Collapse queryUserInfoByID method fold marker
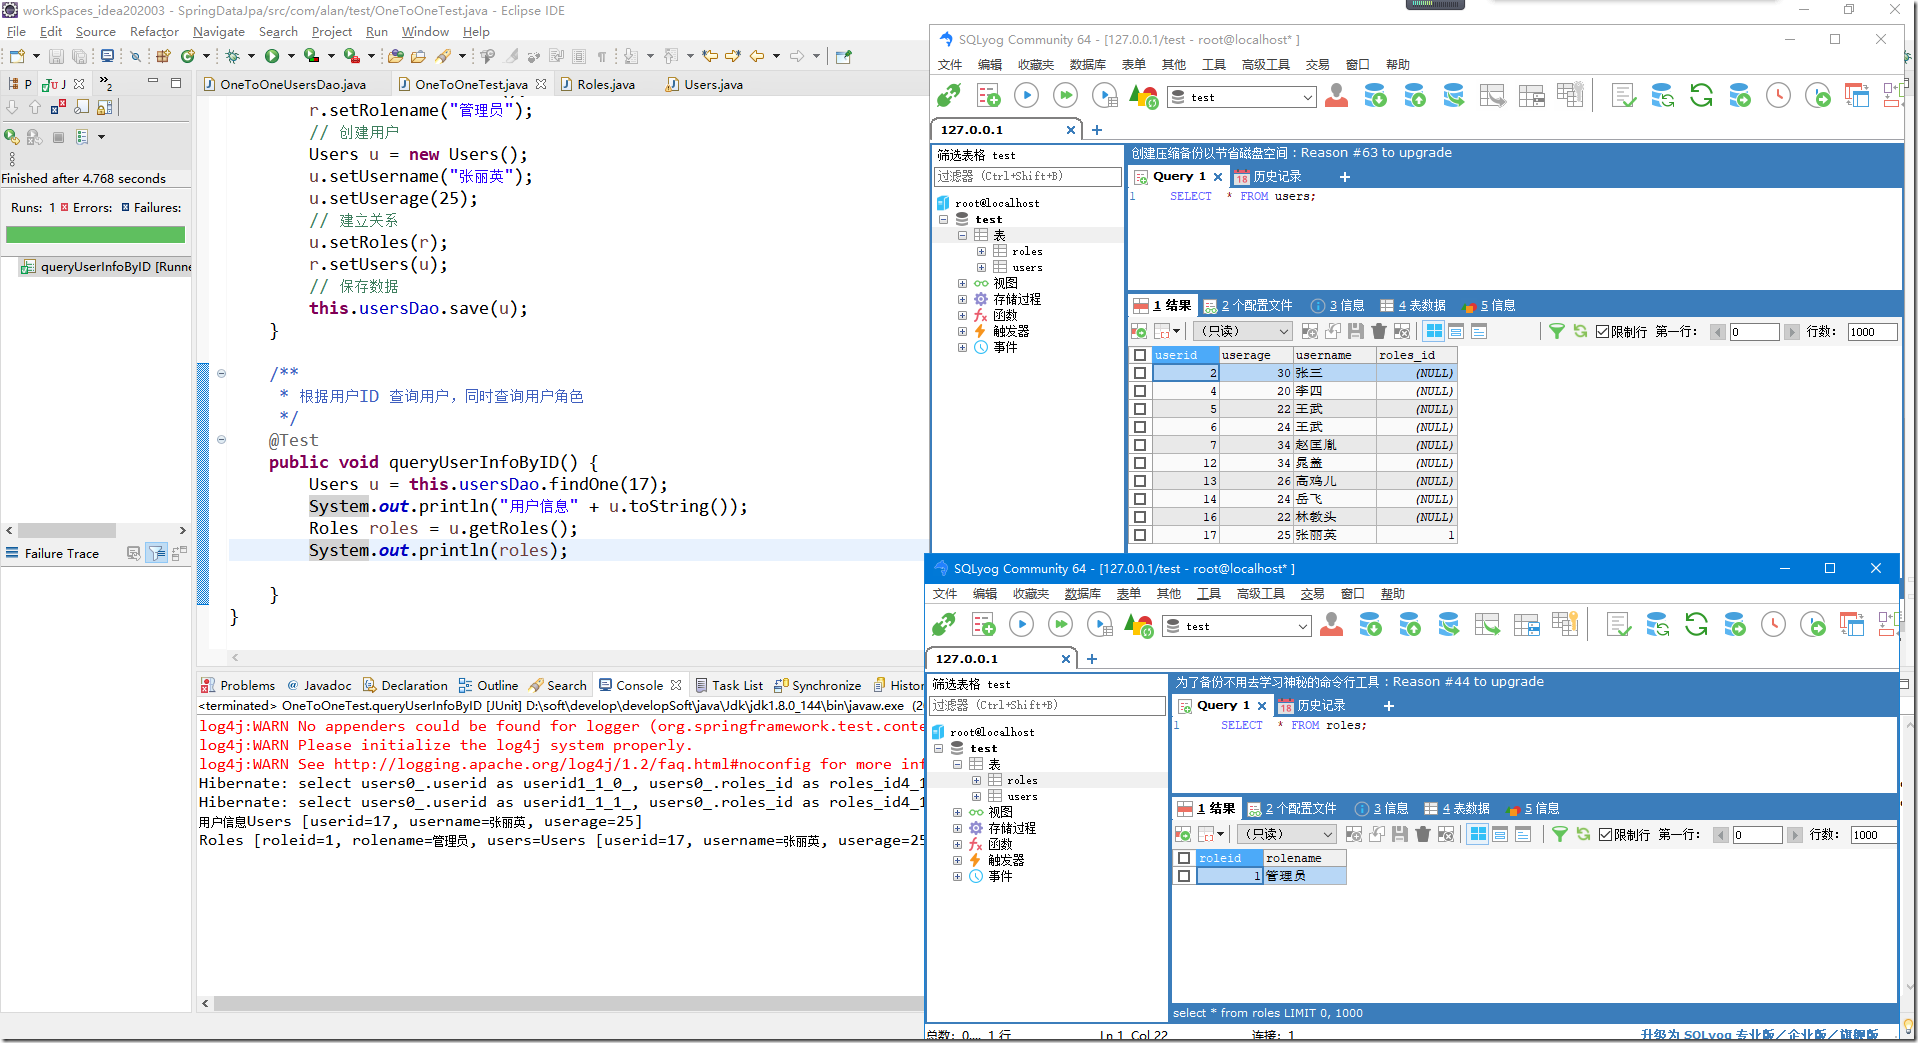 [221, 439]
